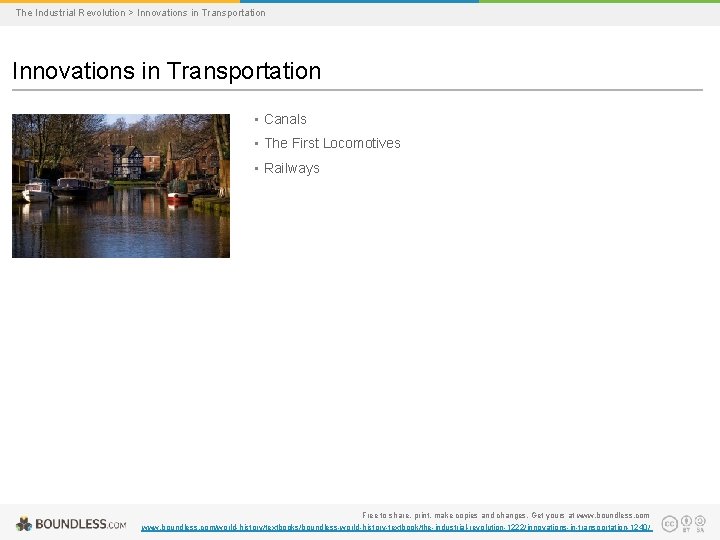Click the CC Attribution BY icon
Image resolution: width=720 pixels, height=540 pixels.
pyautogui.click(x=686, y=523)
